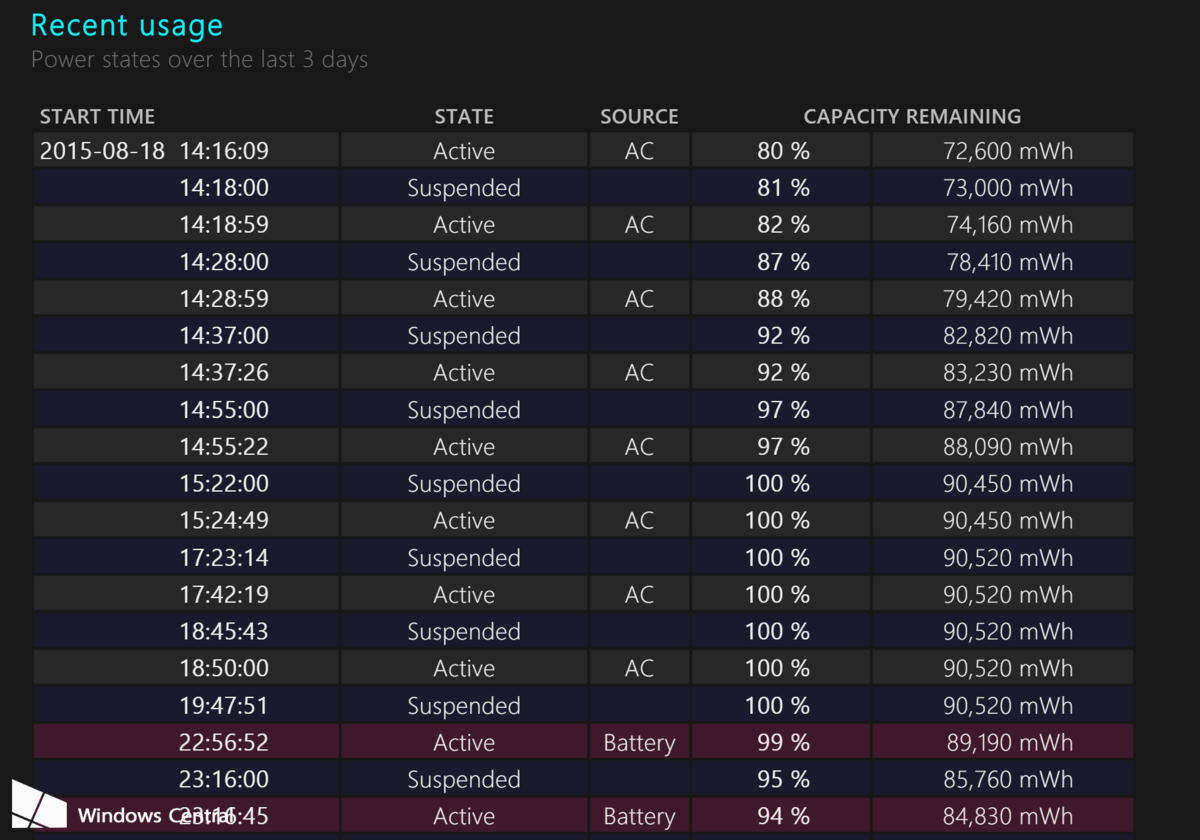Click the 95 % capacity cell
The height and width of the screenshot is (840, 1200).
click(783, 780)
